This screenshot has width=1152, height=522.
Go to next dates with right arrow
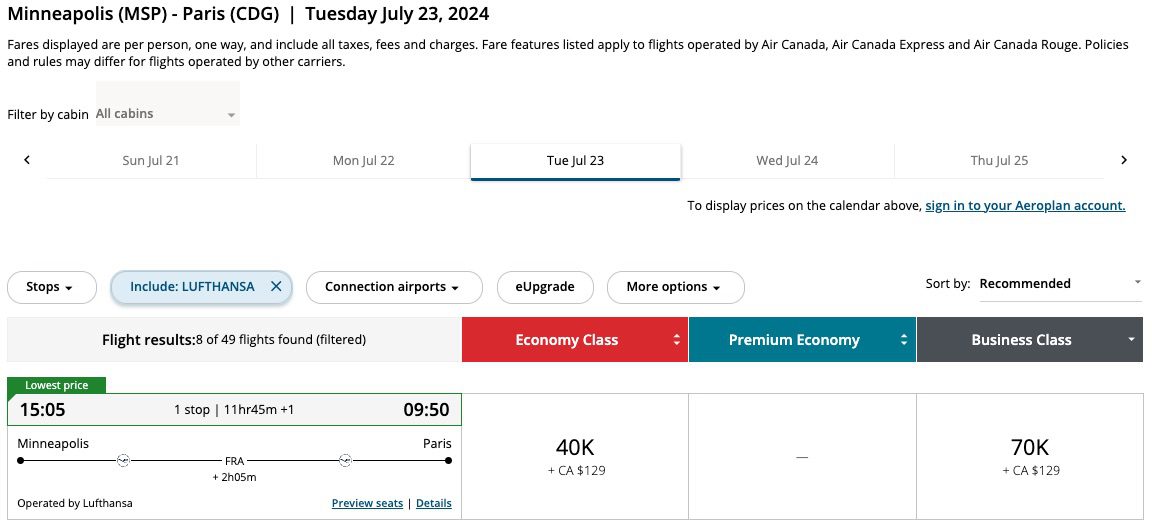coord(1124,160)
